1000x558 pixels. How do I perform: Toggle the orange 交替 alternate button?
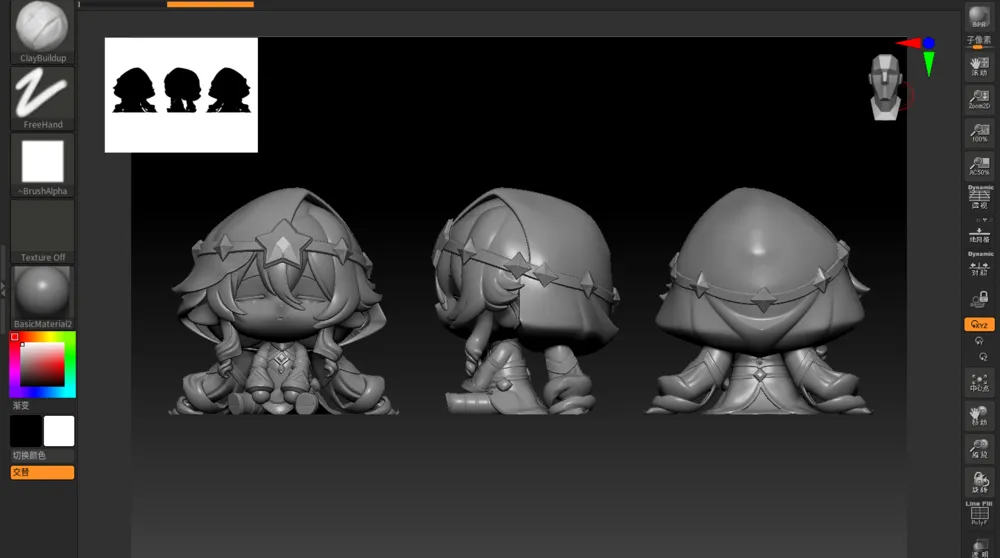pyautogui.click(x=42, y=472)
